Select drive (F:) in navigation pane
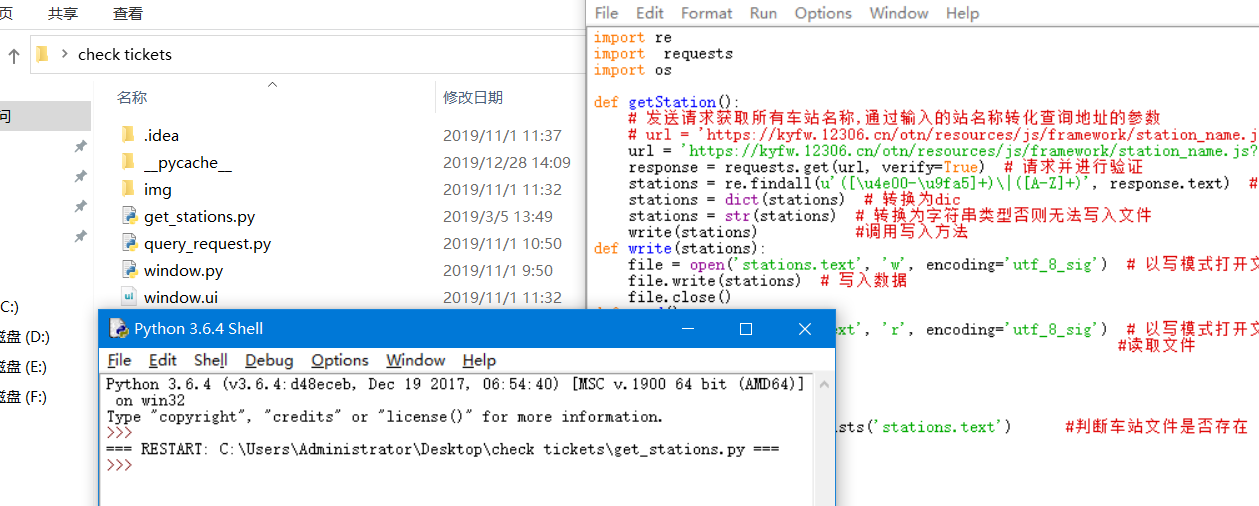Viewport: 1259px width, 506px height. point(24,397)
